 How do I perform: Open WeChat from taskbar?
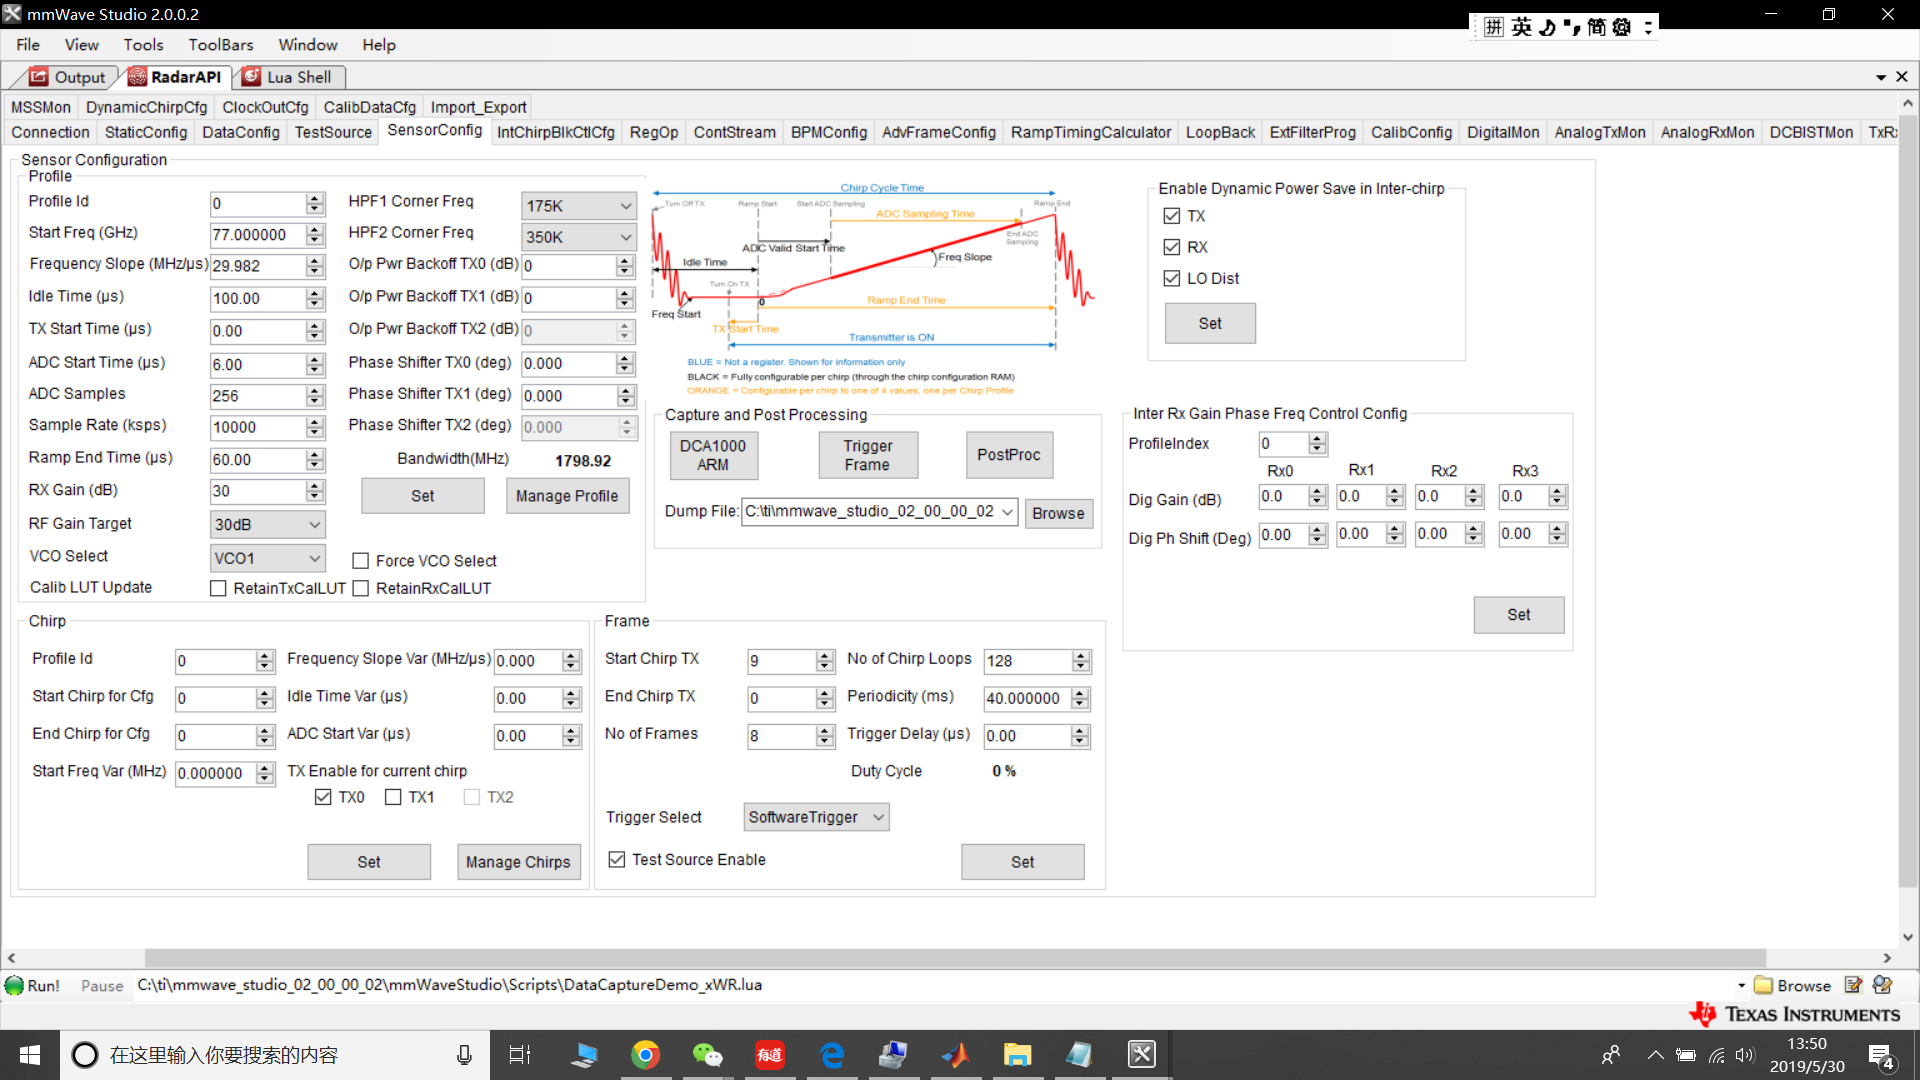[x=708, y=1055]
